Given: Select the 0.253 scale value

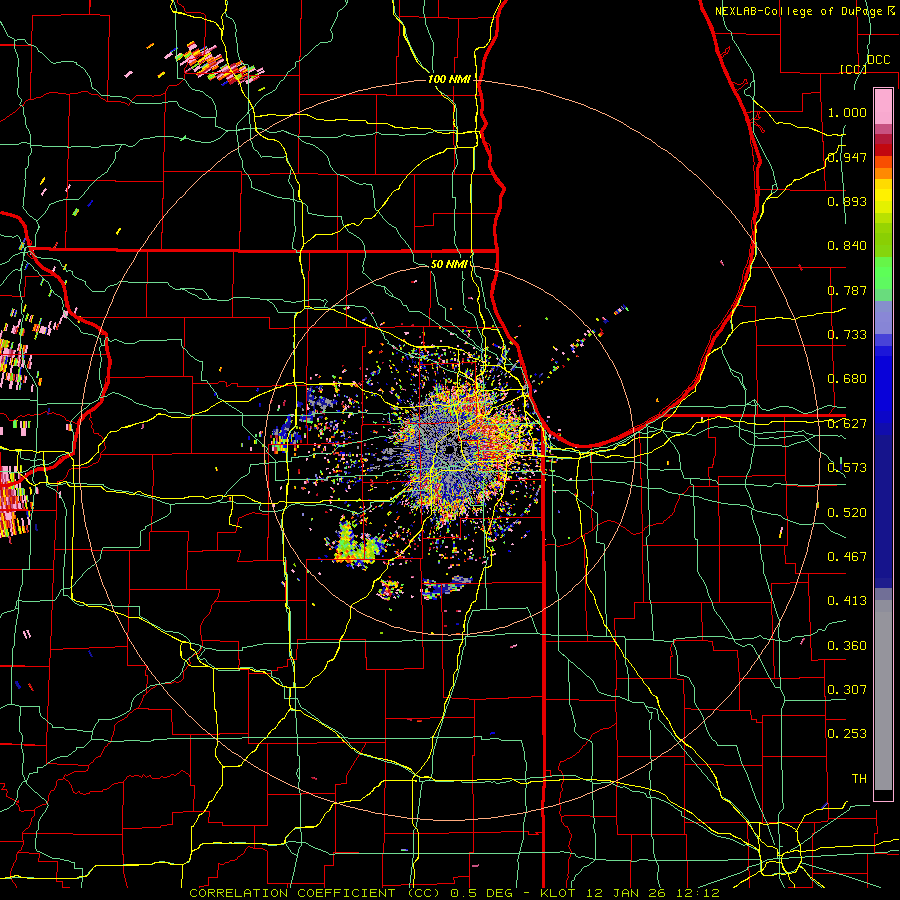Looking at the screenshot, I should pos(847,734).
